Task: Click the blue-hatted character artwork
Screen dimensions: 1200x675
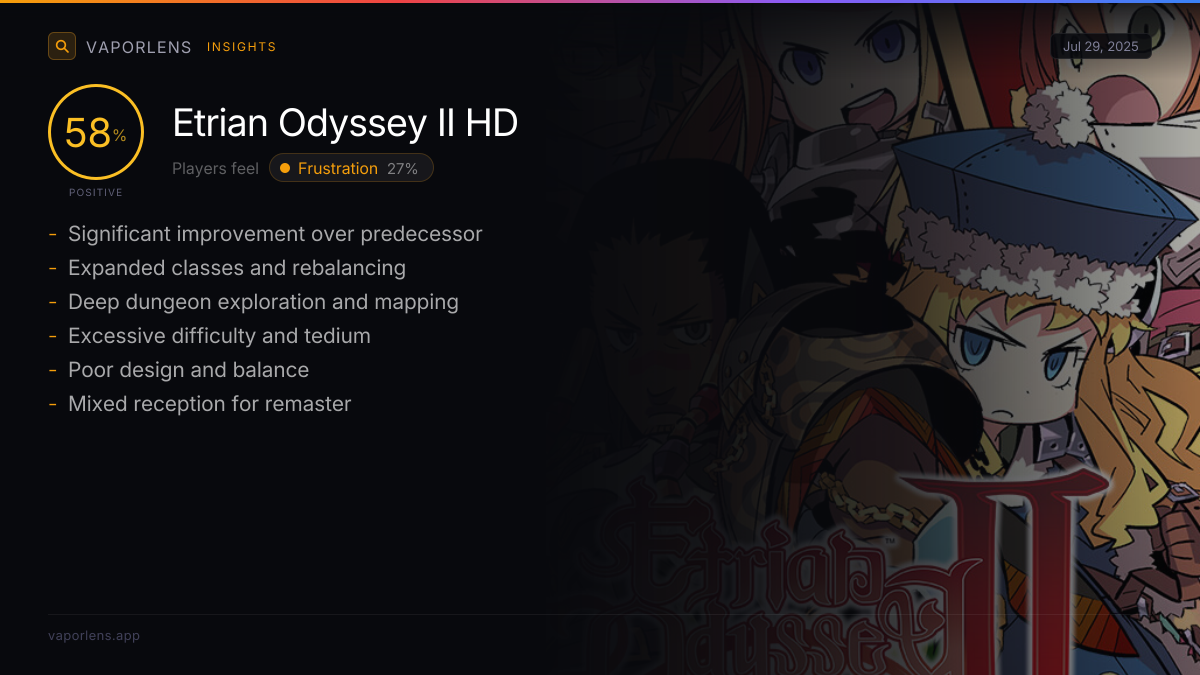Action: [x=1040, y=300]
